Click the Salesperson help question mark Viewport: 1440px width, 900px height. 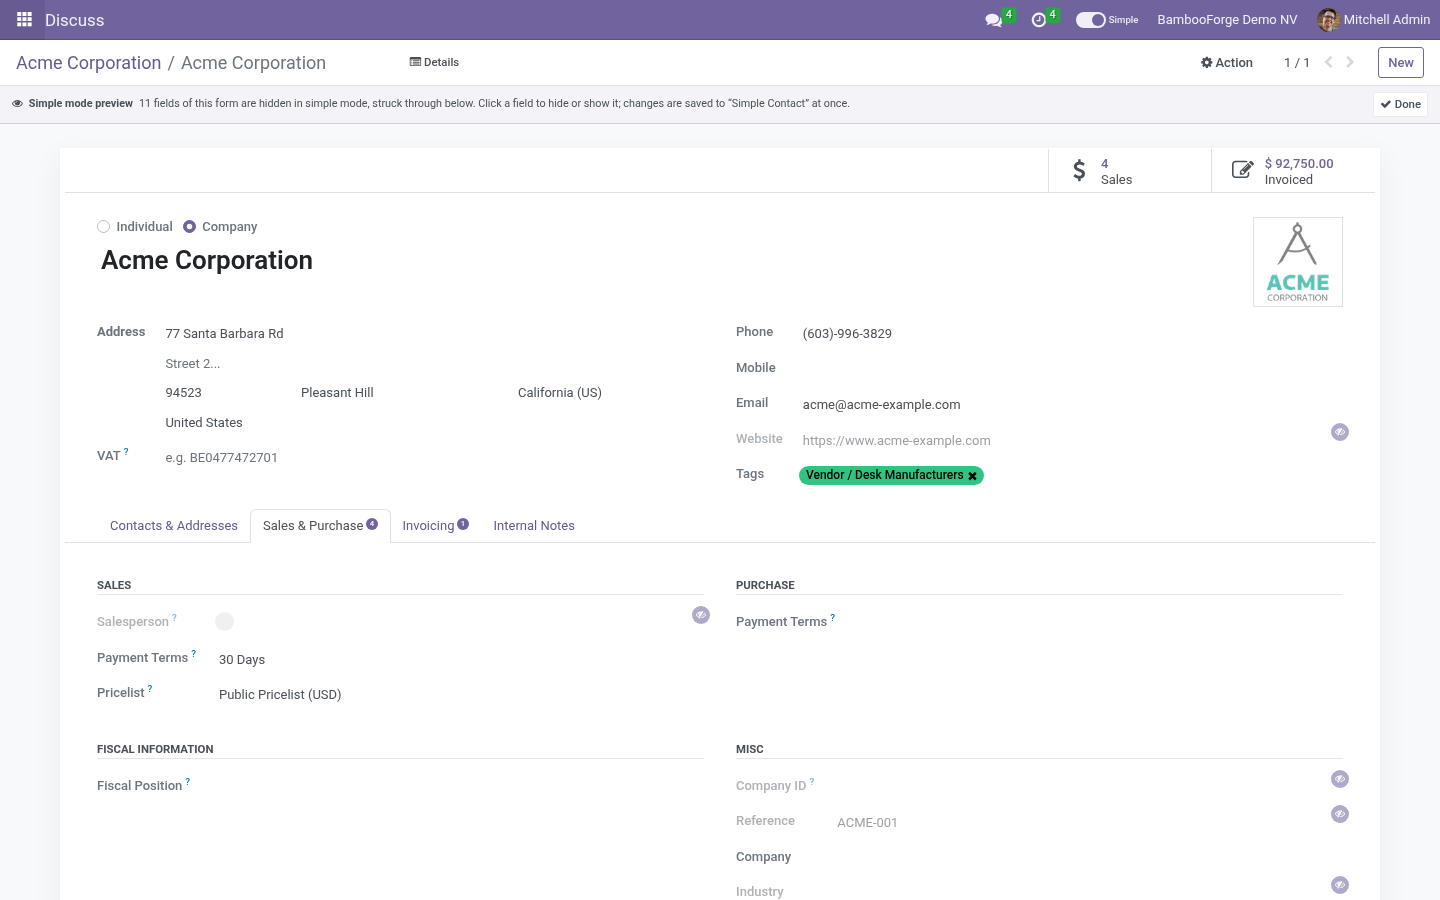[174, 618]
